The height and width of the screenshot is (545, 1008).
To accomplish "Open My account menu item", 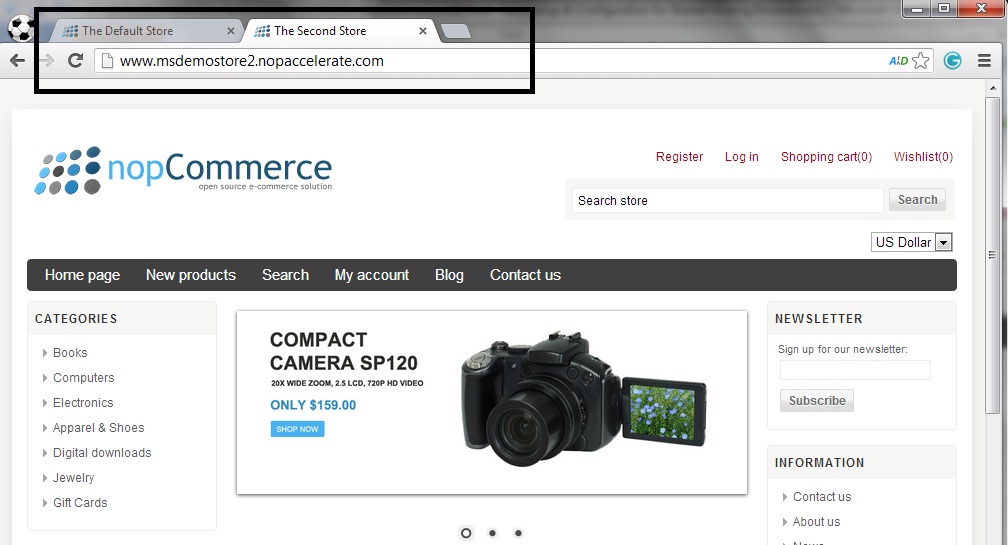I will point(372,275).
